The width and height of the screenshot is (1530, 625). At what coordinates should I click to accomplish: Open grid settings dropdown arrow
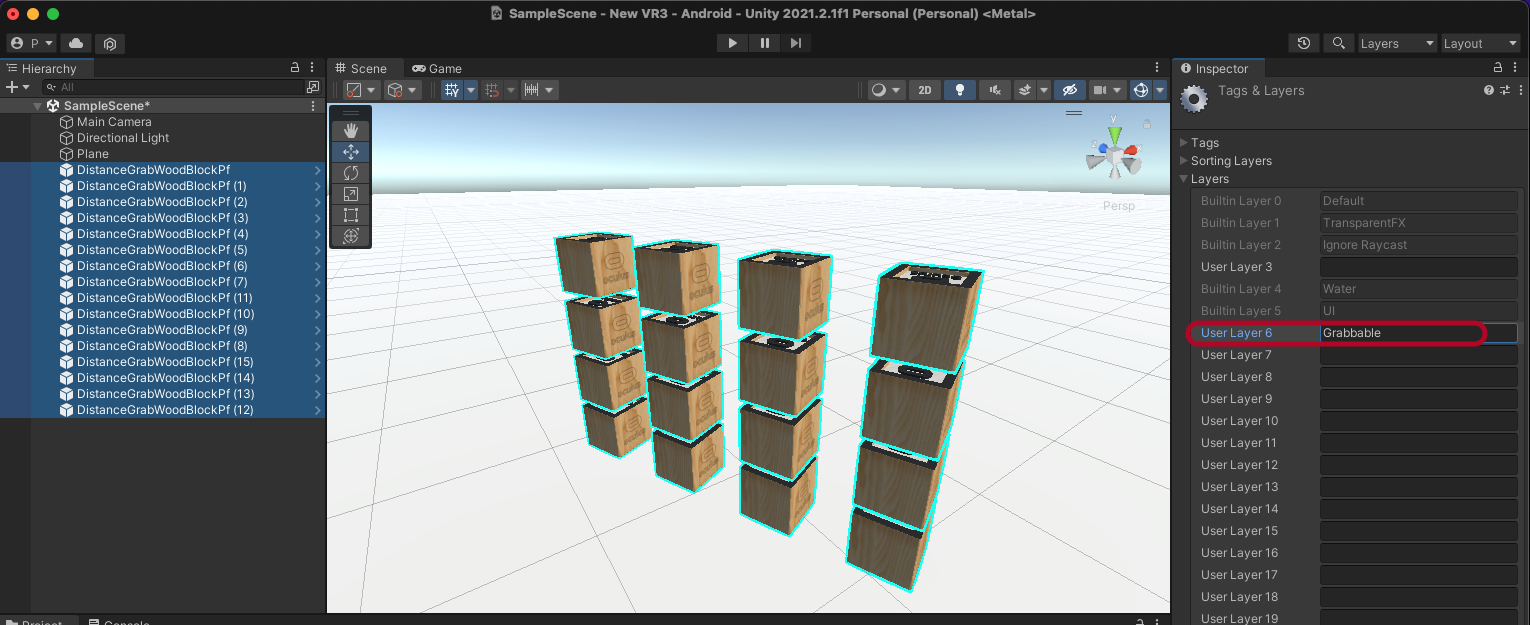pos(471,90)
